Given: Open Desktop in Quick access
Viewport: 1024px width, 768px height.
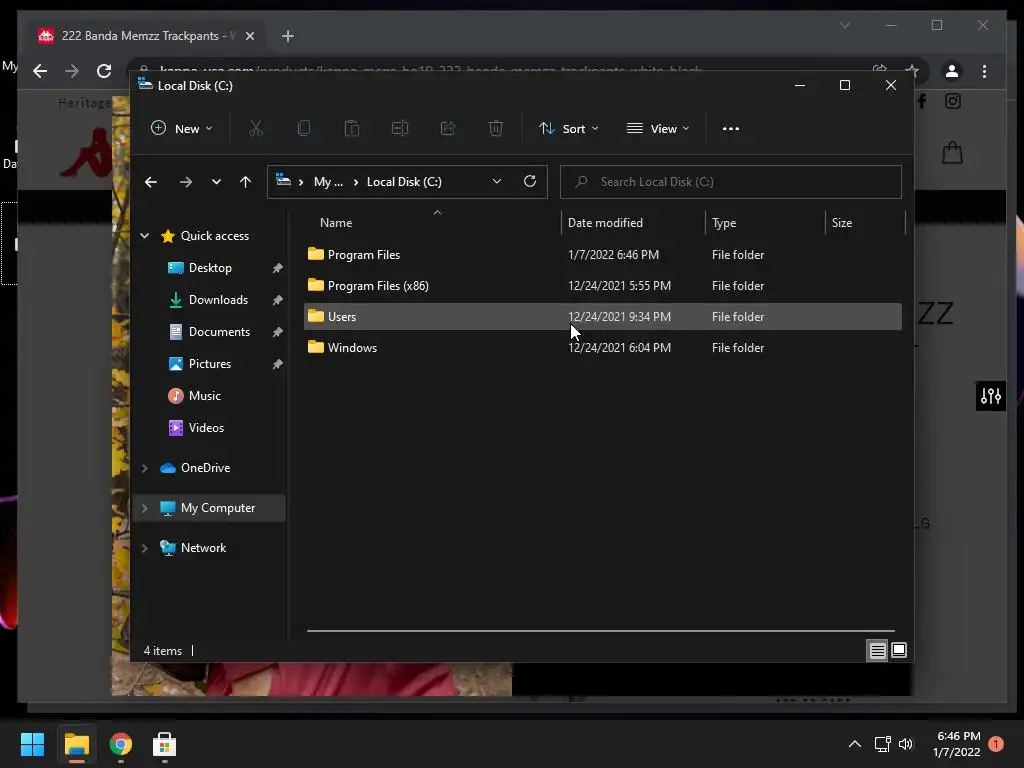Looking at the screenshot, I should [210, 268].
